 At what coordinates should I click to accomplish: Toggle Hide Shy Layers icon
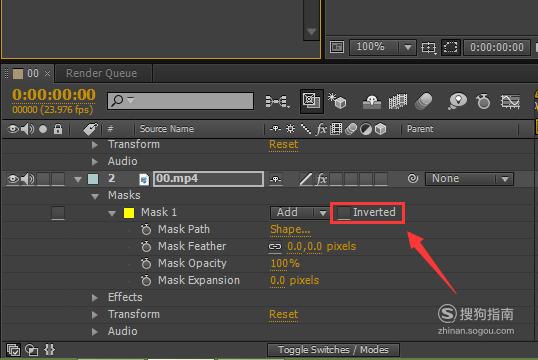(372, 102)
